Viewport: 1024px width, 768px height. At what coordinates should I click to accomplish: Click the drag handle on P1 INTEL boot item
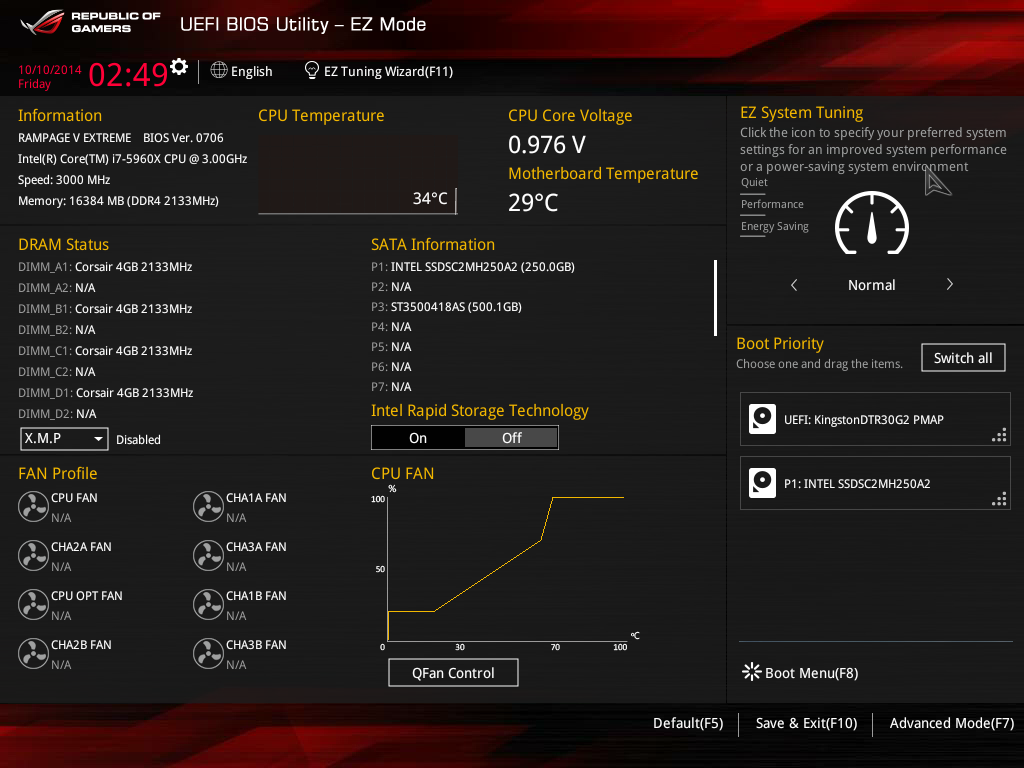coord(999,500)
